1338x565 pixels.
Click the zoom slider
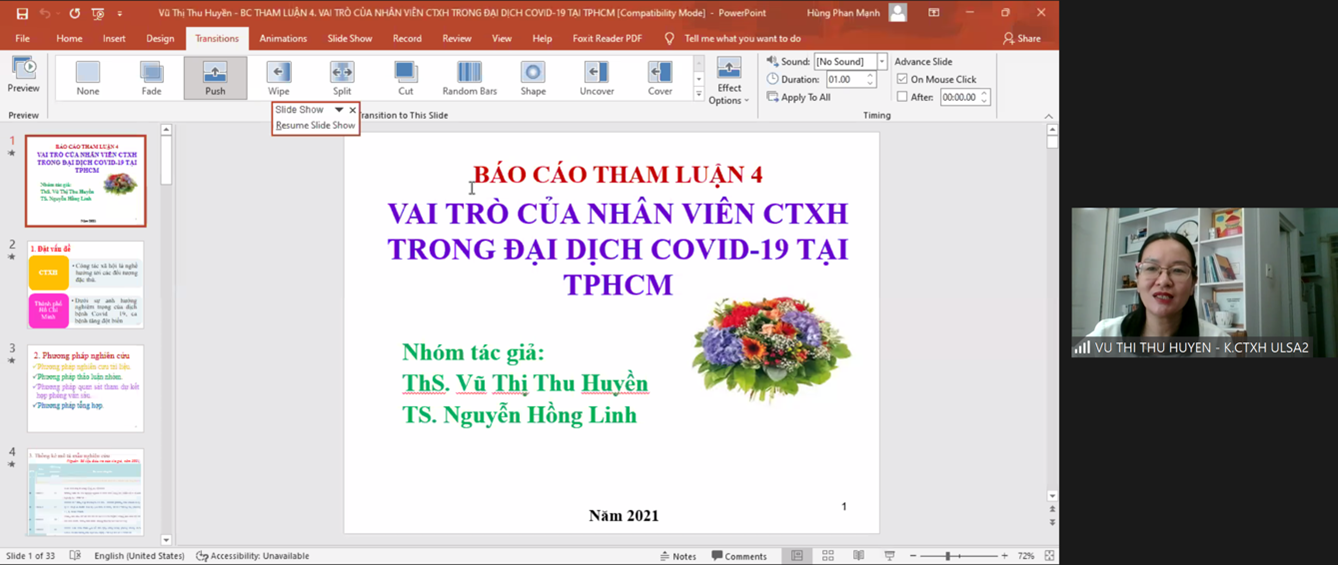958,556
